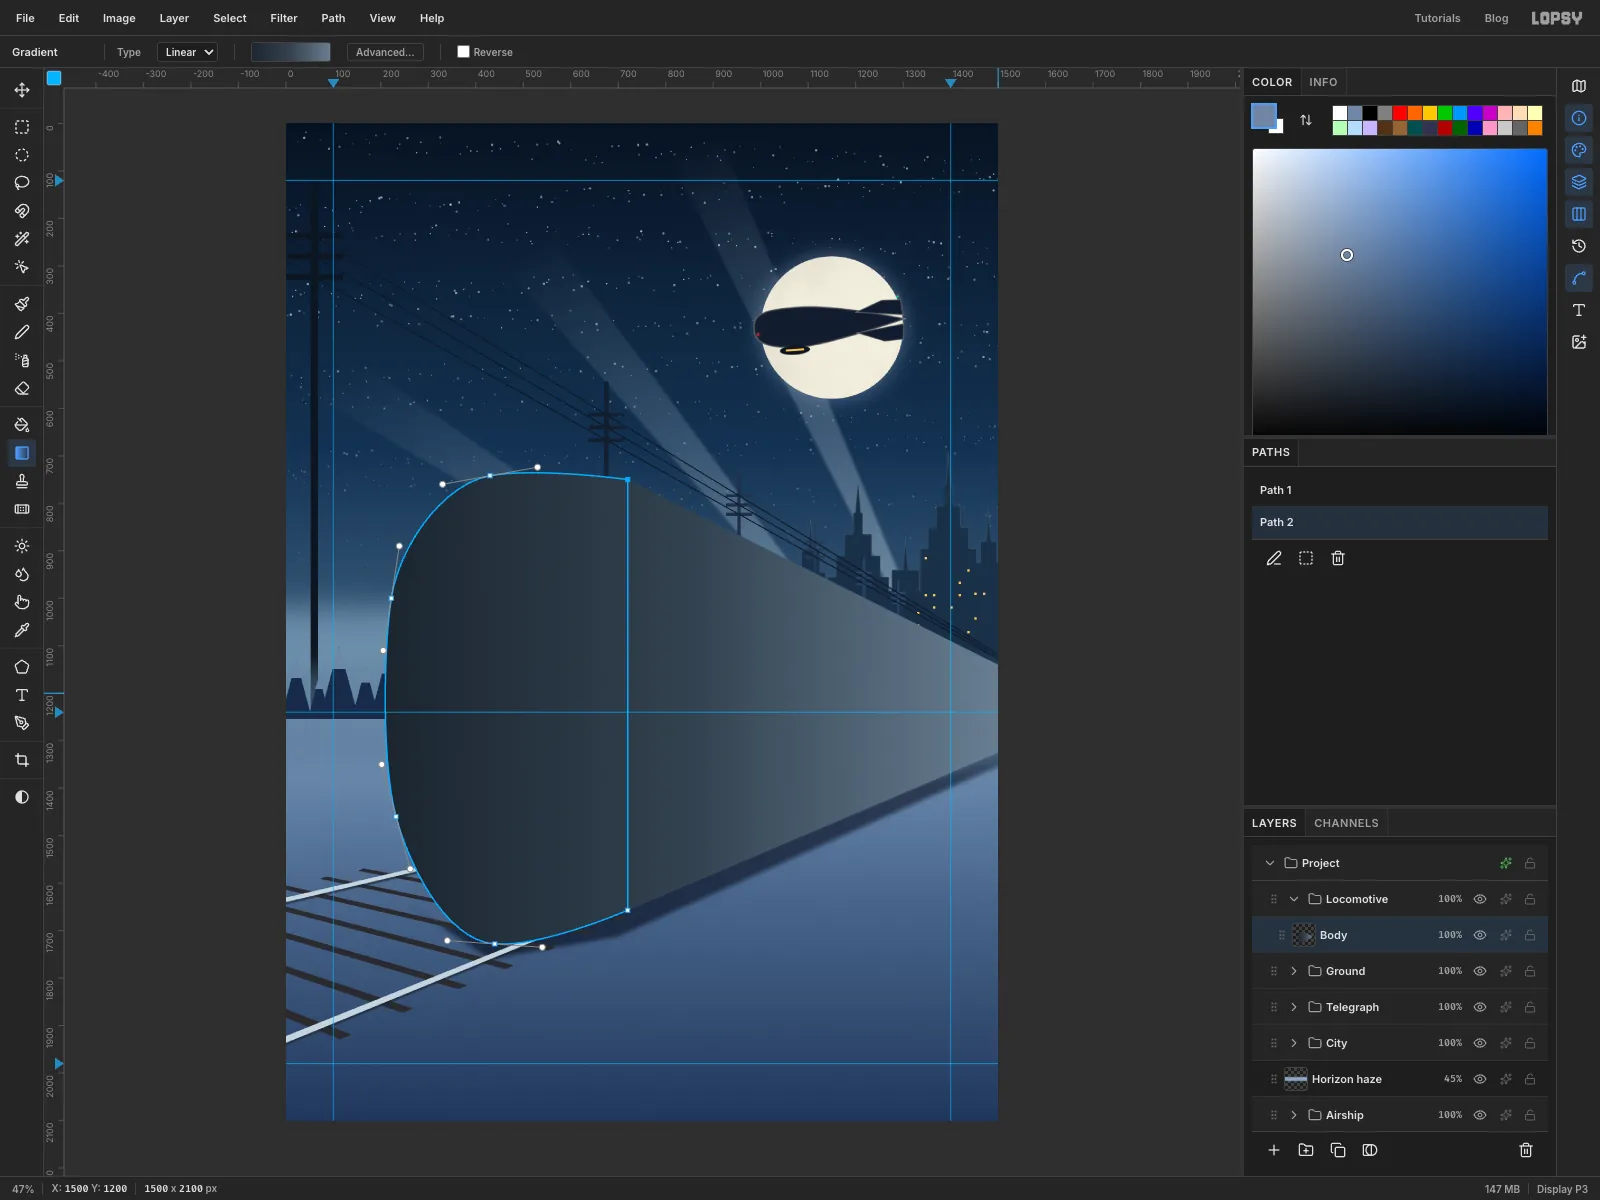Convert Path 2 to selection
Screen dimensions: 1600x1200
tap(1306, 558)
